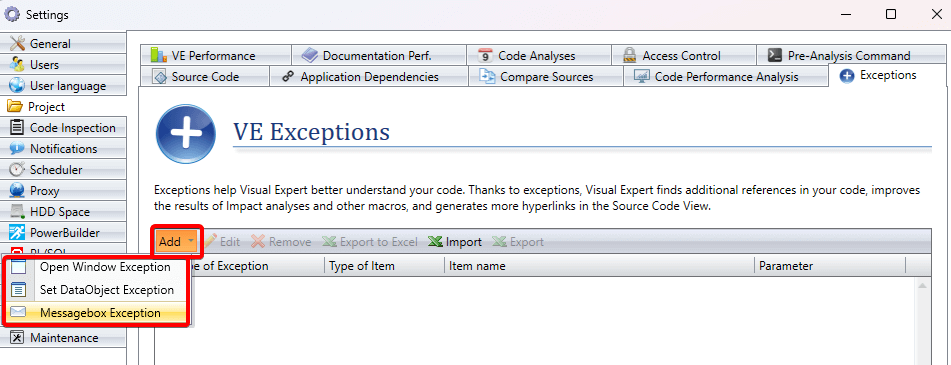Switch to Application Dependencies tab
The image size is (951, 365).
coord(369,76)
